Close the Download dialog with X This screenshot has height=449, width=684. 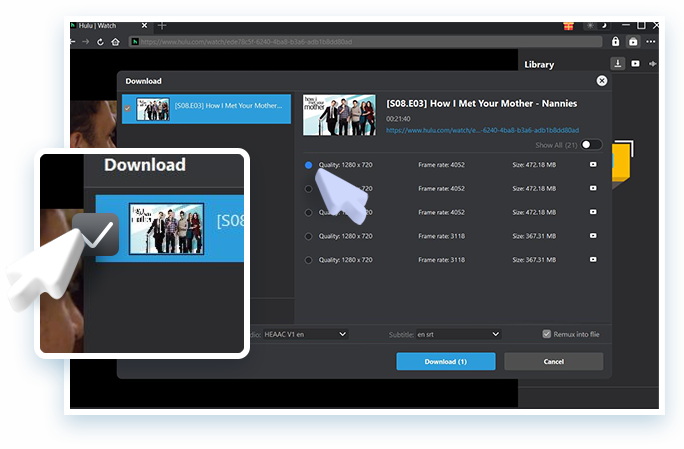[602, 81]
